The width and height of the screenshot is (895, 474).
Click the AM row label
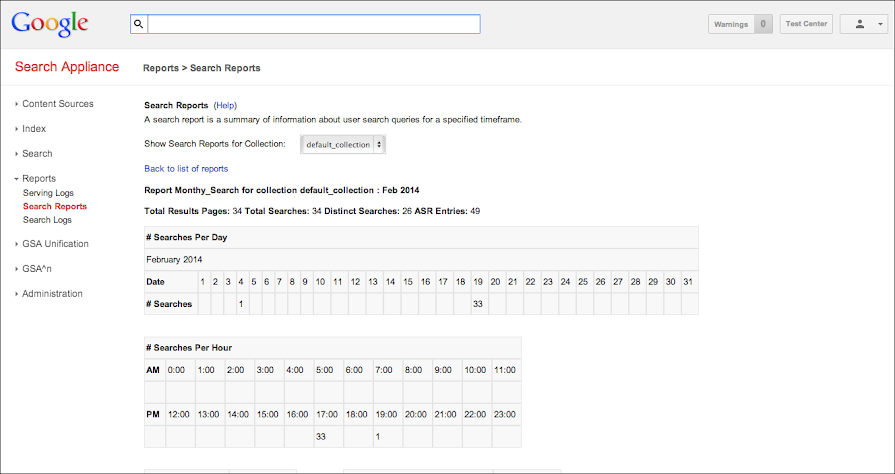click(x=153, y=370)
